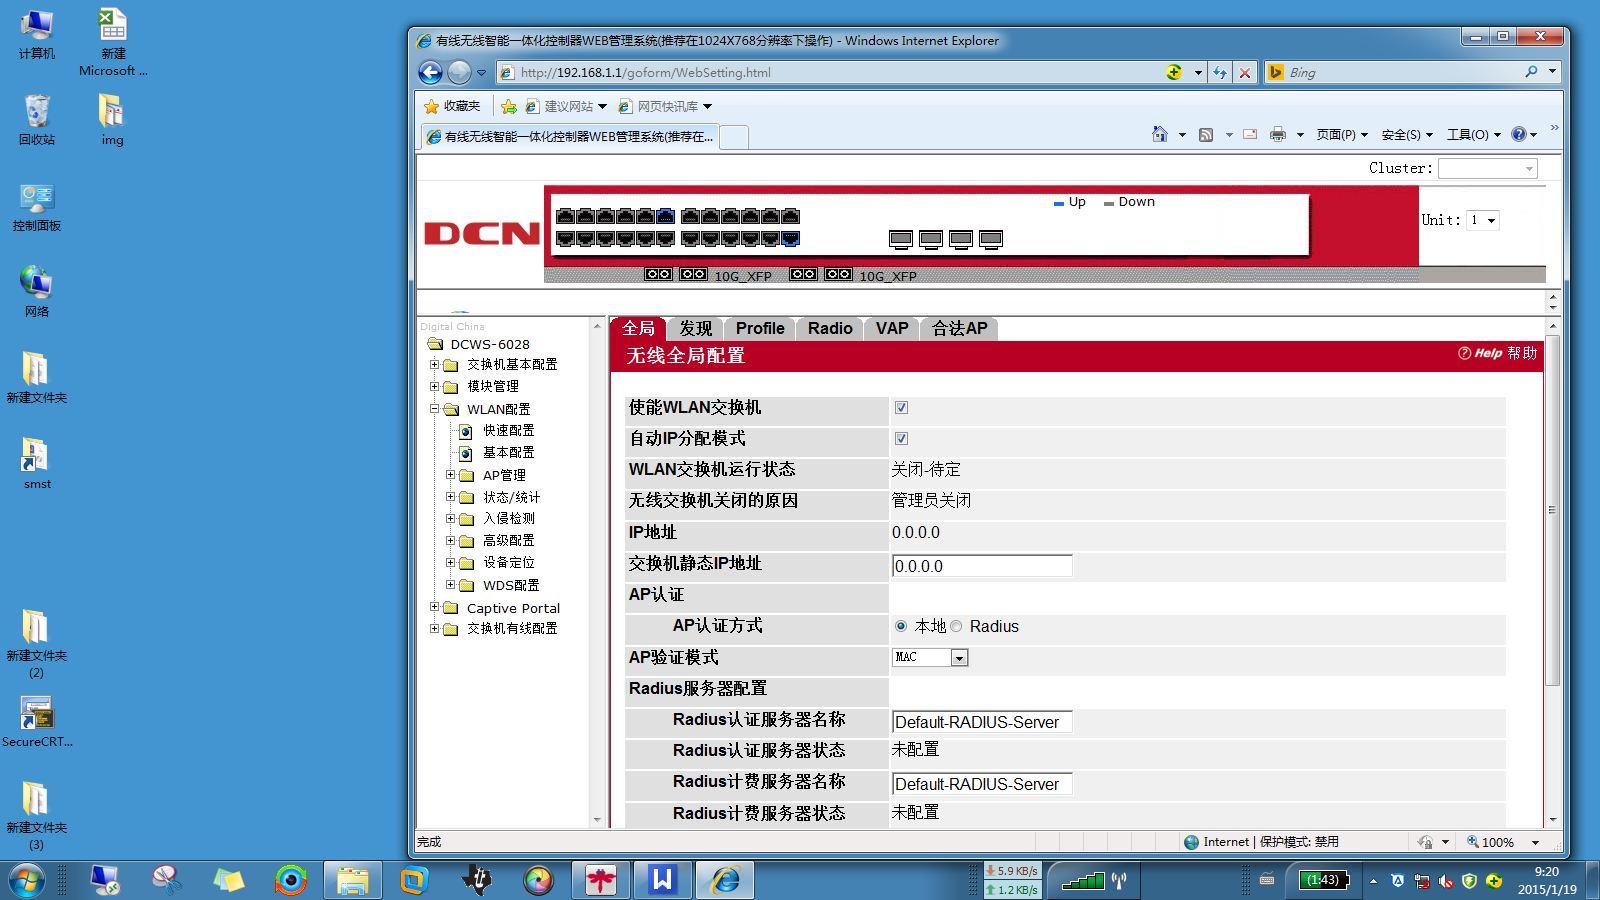The image size is (1600, 900).
Task: Switch to the Radio tab
Action: coord(830,328)
